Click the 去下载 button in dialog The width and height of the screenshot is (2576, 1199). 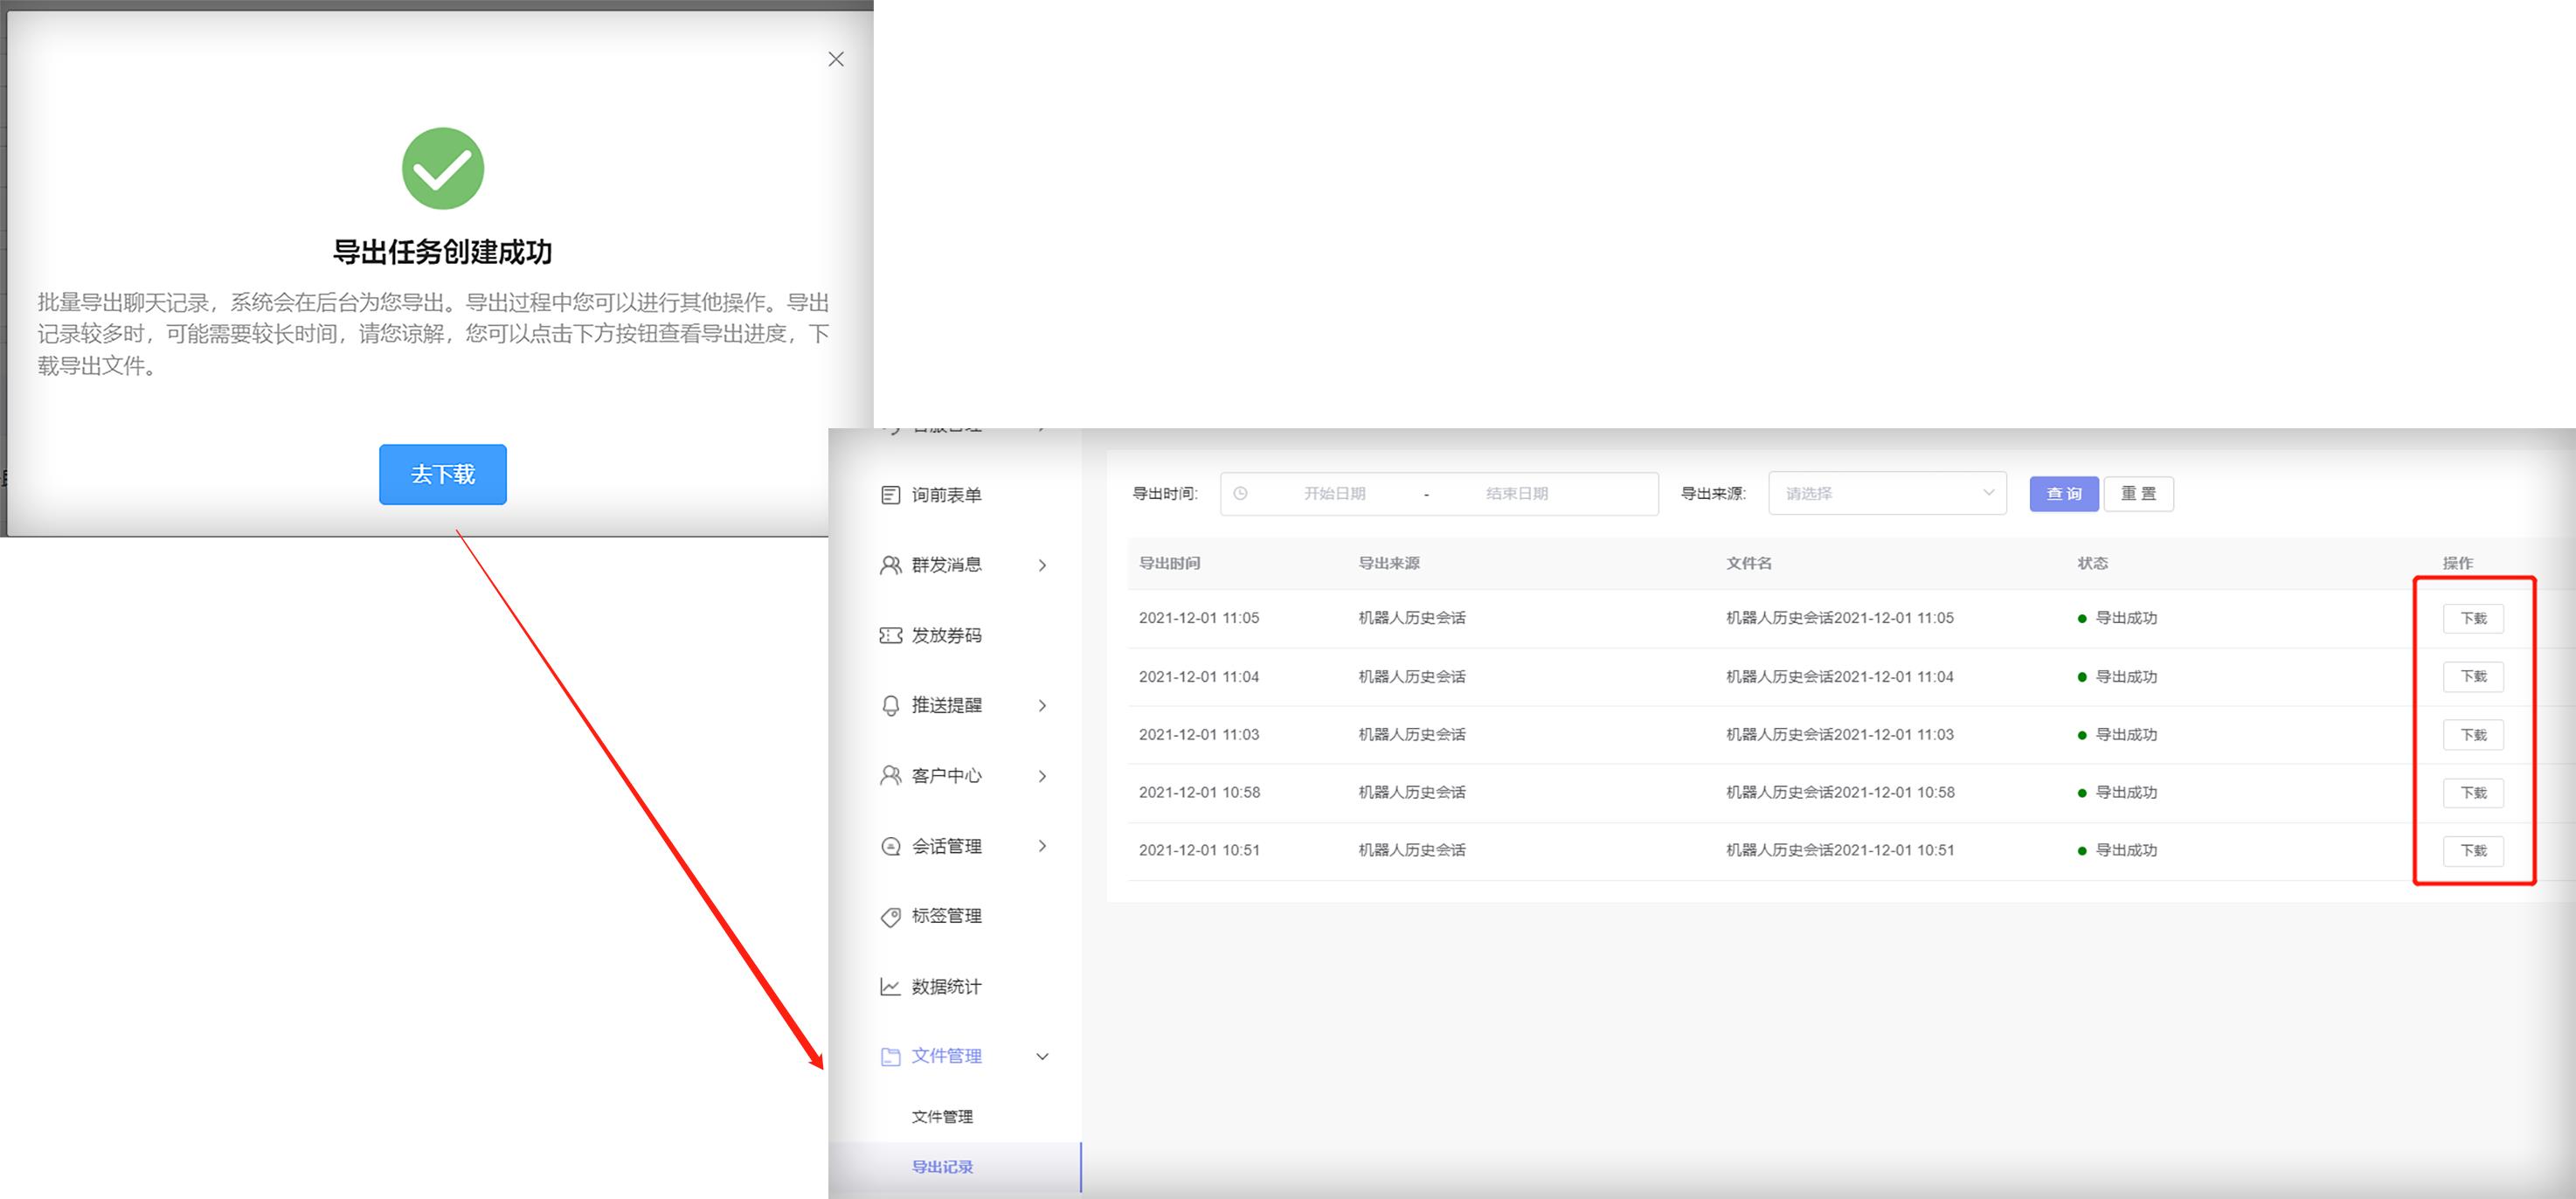442,474
